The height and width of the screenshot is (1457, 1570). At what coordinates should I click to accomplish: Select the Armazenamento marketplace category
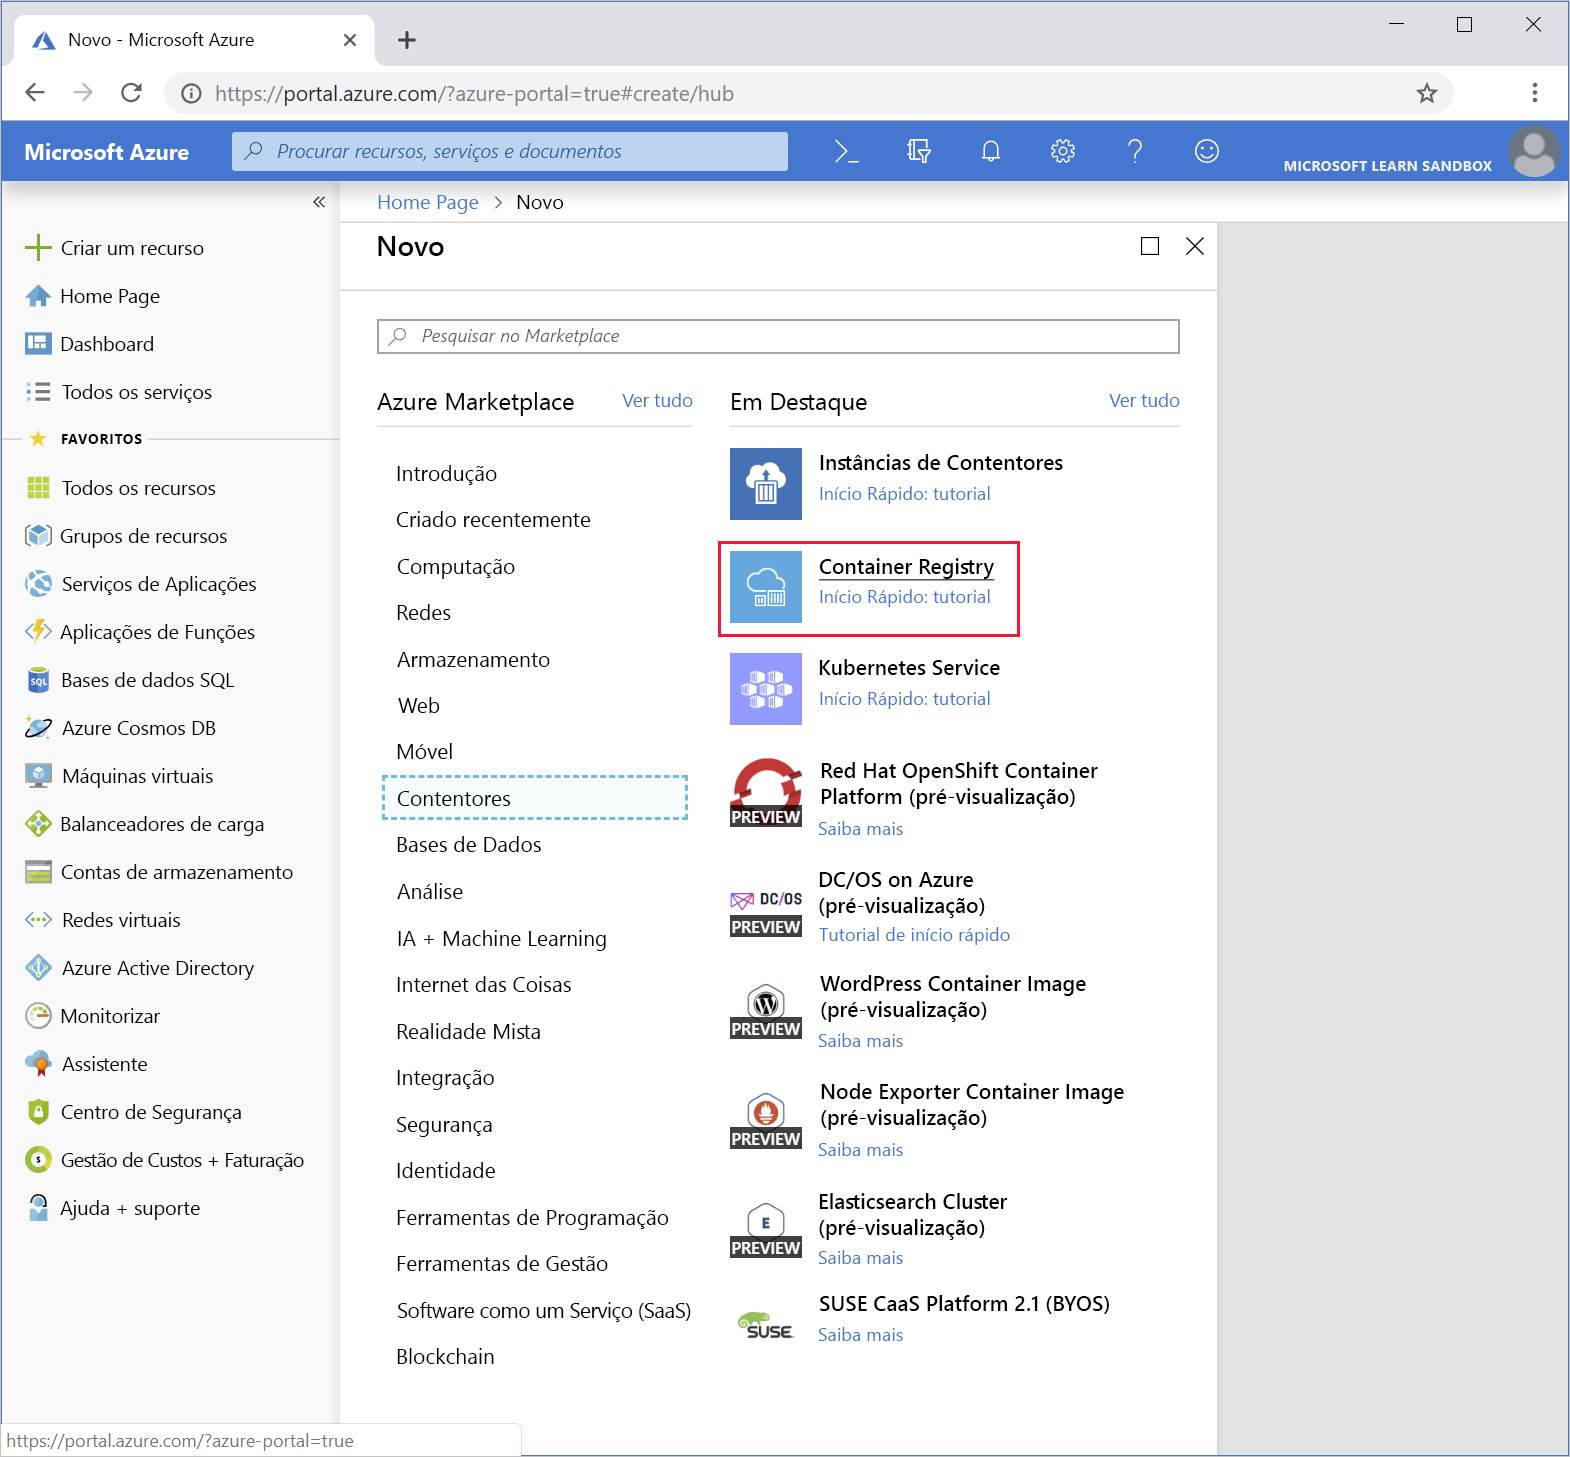(473, 660)
